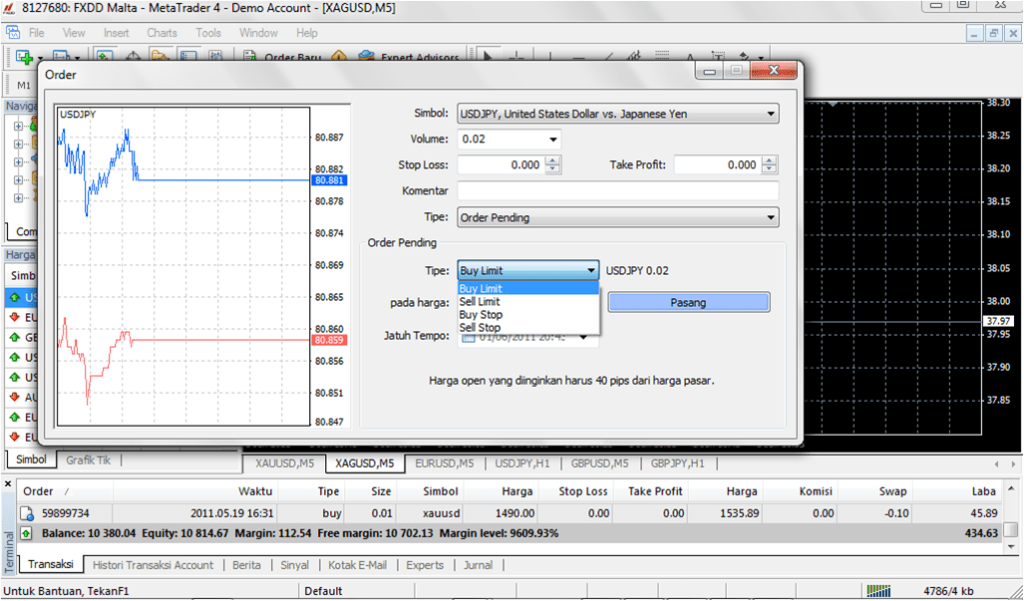Choose Buy Limit from the open list
1024x601 pixels.
(528, 289)
